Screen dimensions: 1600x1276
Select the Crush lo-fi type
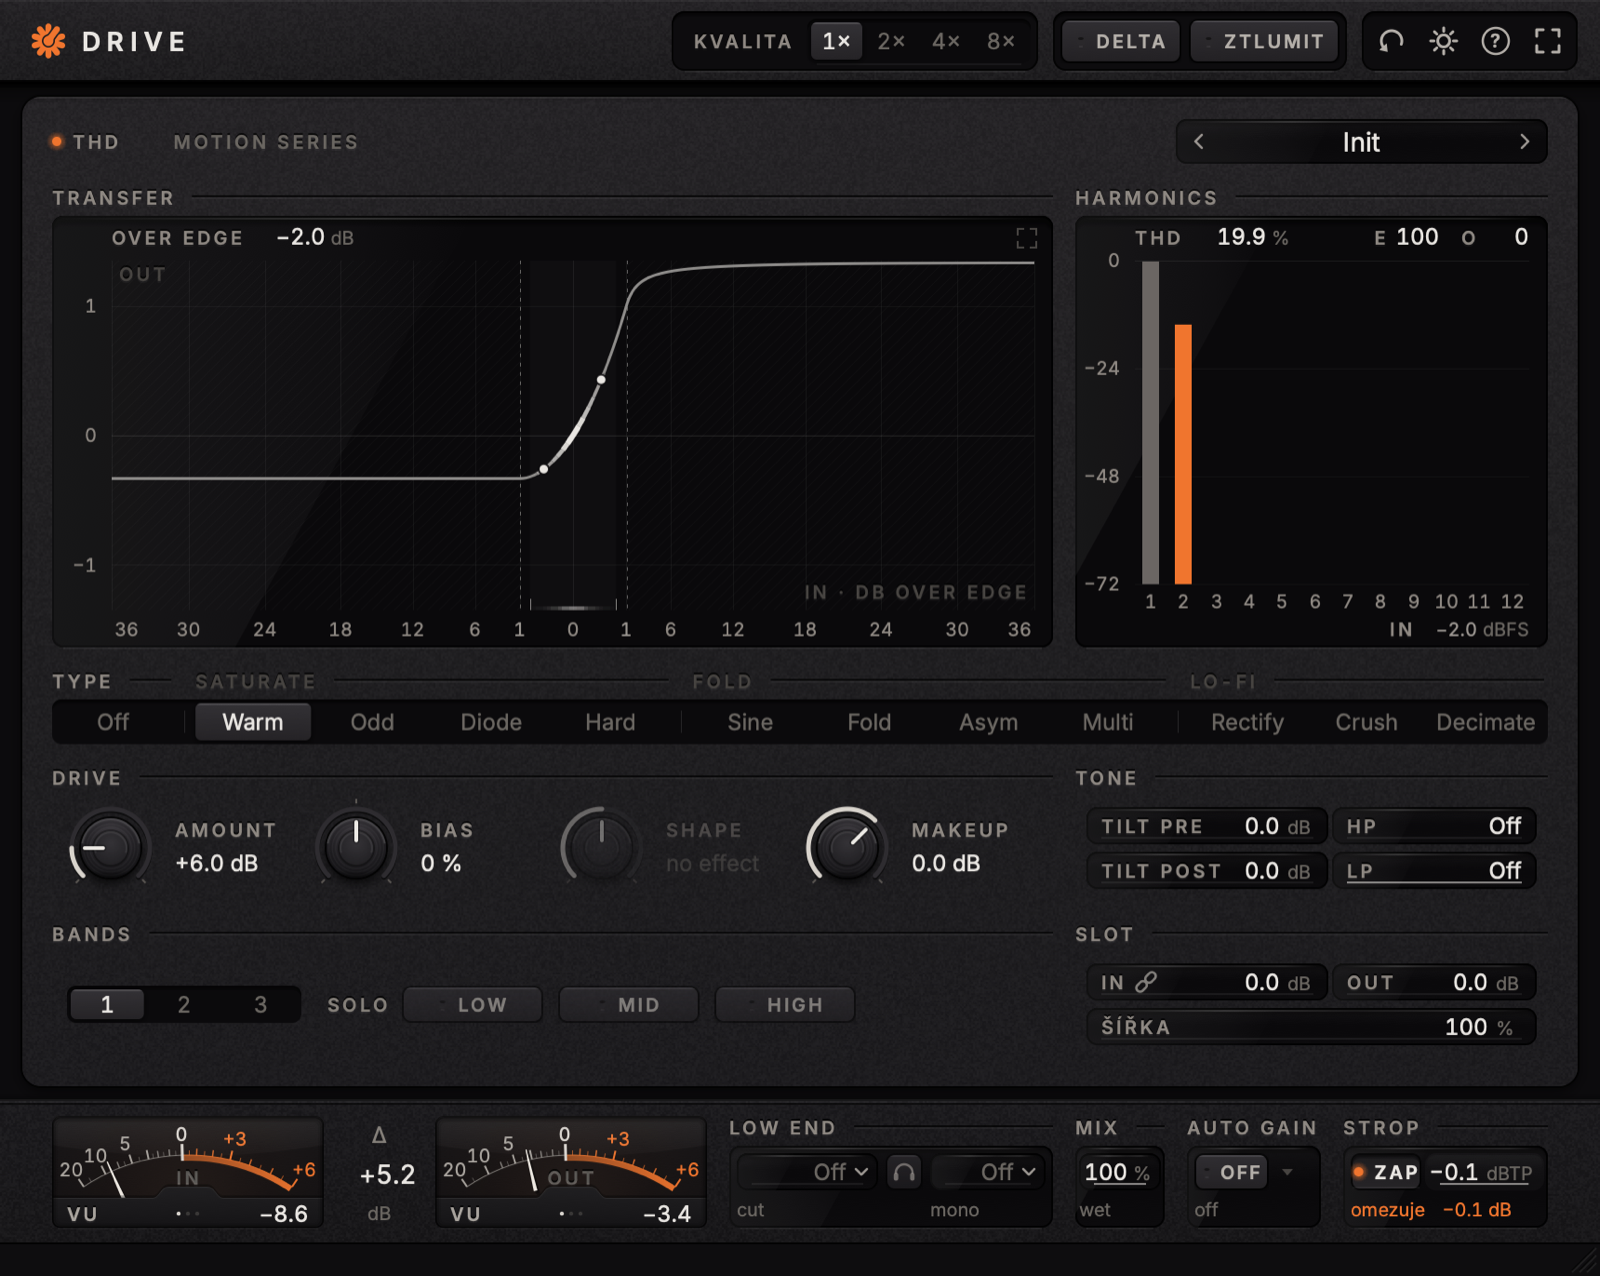[1366, 722]
